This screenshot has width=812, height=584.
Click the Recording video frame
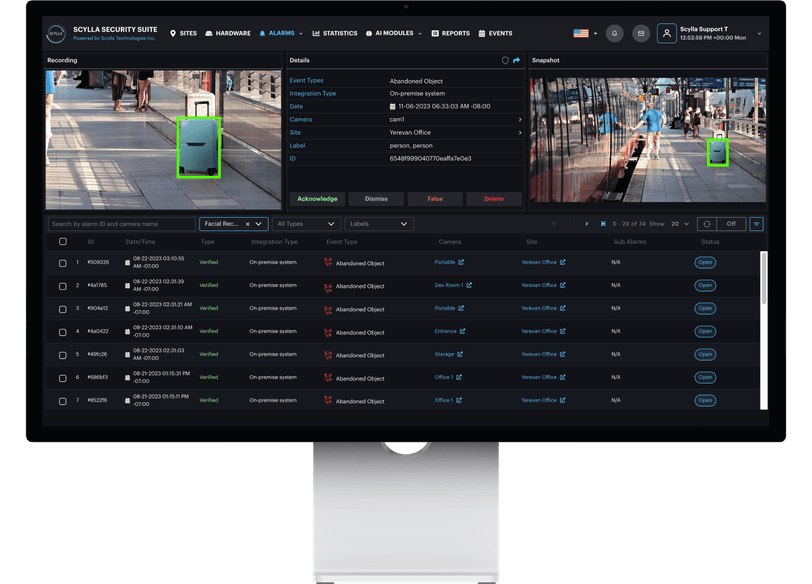pos(163,140)
